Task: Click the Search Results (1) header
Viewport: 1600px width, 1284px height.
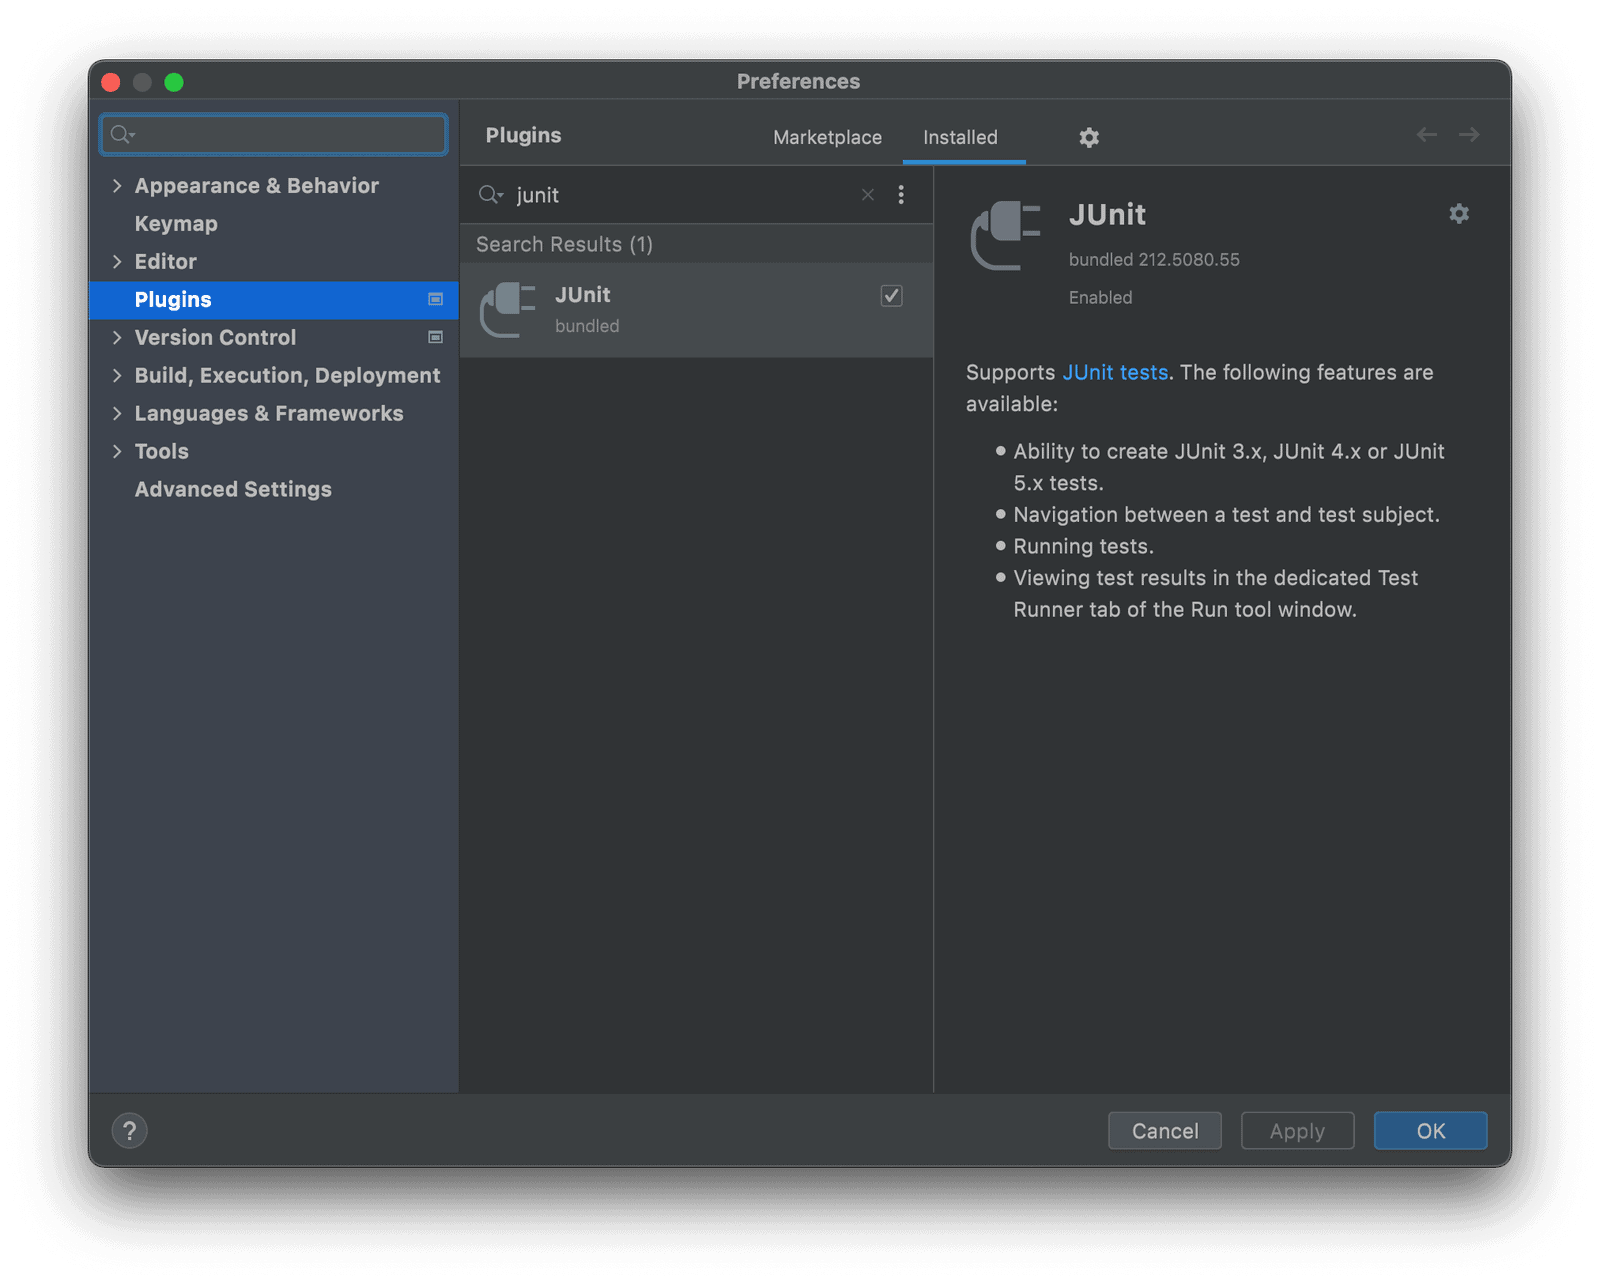Action: pyautogui.click(x=564, y=245)
